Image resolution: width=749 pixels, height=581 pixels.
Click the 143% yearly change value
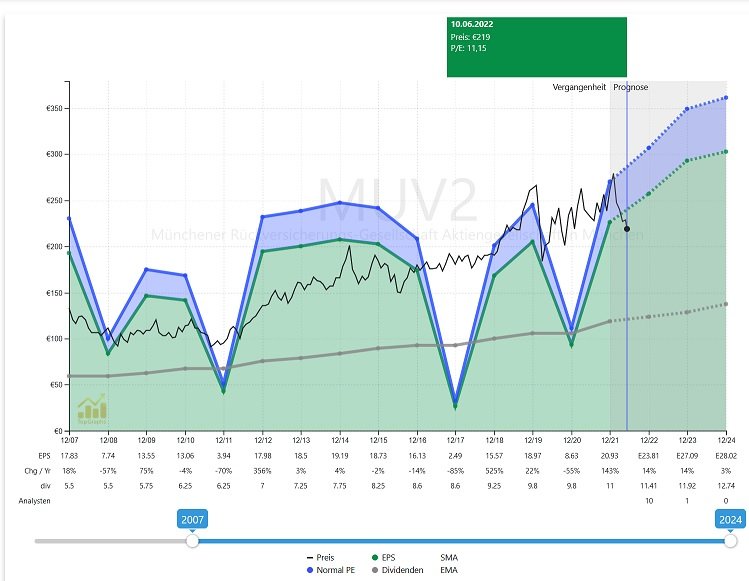(x=610, y=471)
